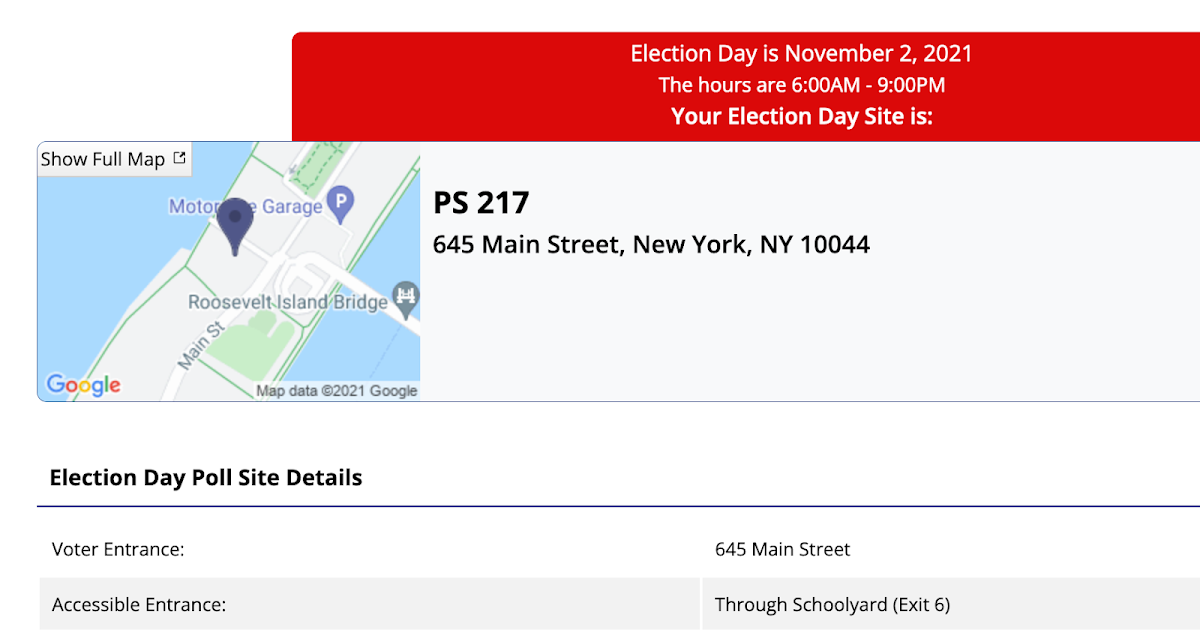Click the 645 Main Street, New York address
The image size is (1200, 630).
pyautogui.click(x=651, y=244)
